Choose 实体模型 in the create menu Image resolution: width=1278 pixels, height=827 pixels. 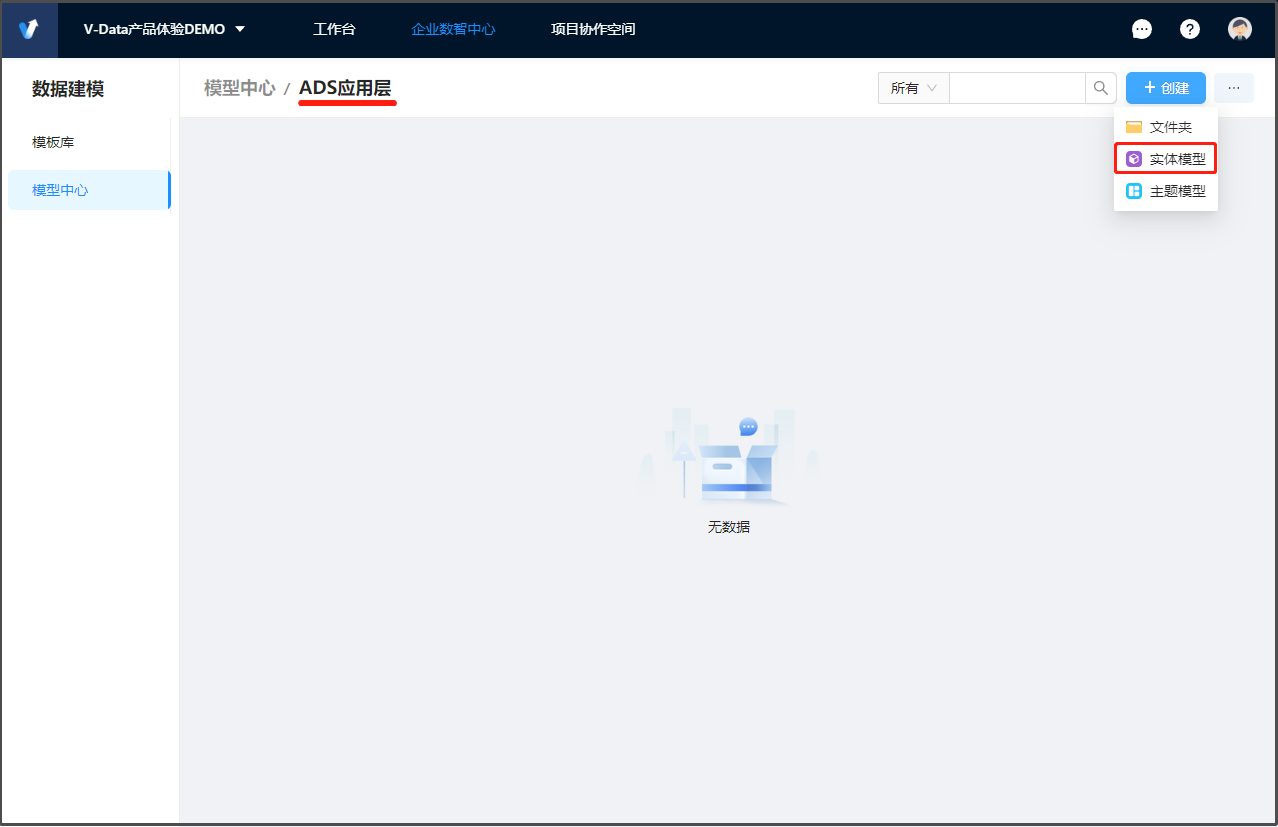click(x=1165, y=159)
